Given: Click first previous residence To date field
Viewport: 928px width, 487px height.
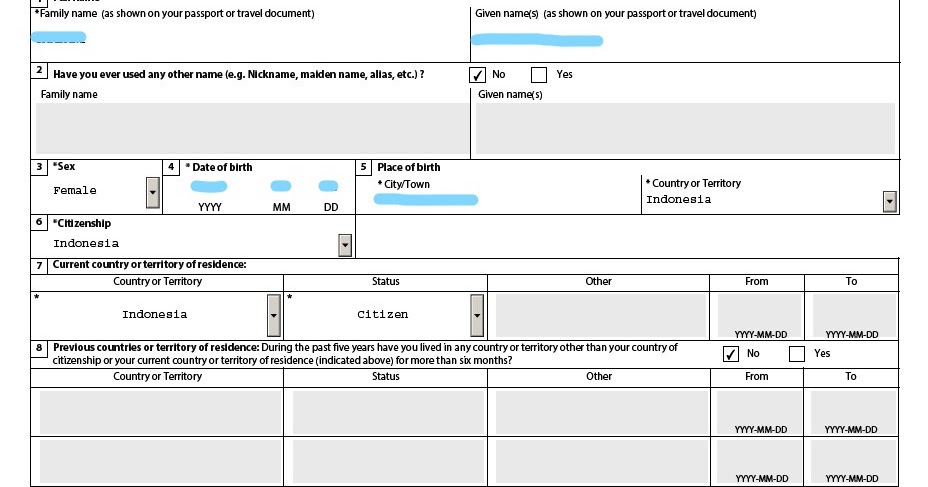Looking at the screenshot, I should [853, 412].
